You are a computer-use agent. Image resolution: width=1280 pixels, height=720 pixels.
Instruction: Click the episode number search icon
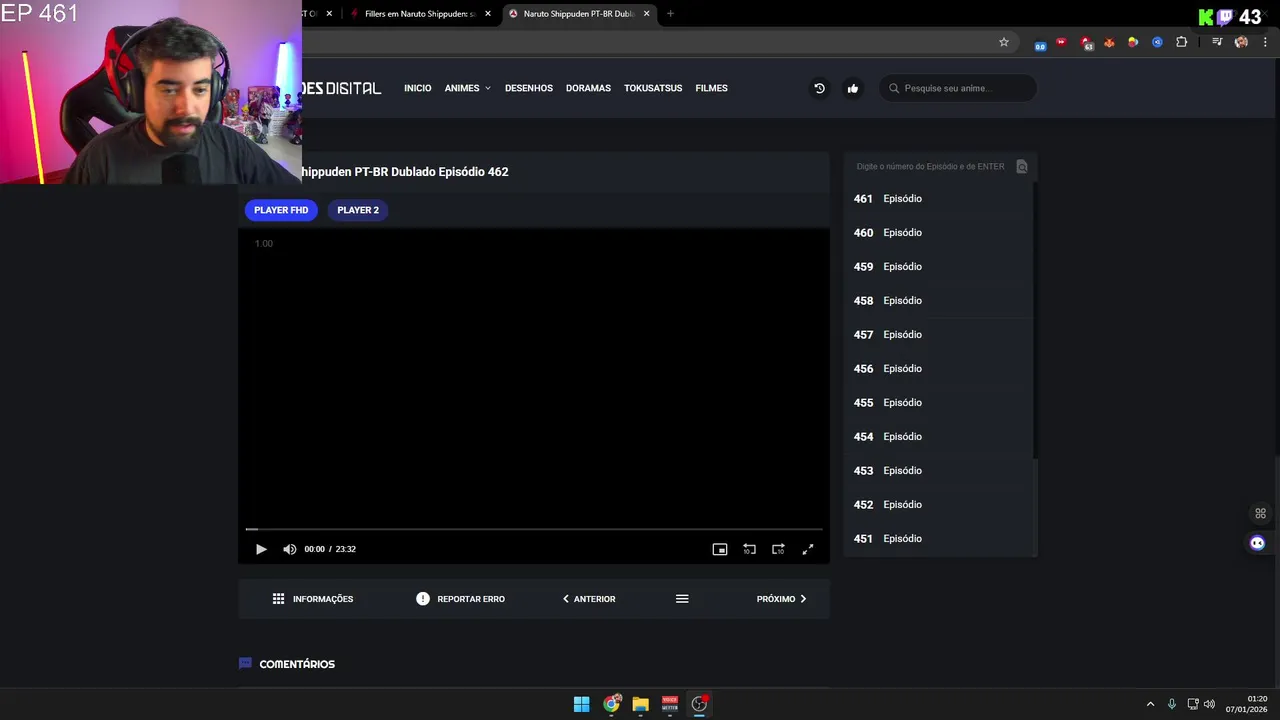(x=1022, y=166)
